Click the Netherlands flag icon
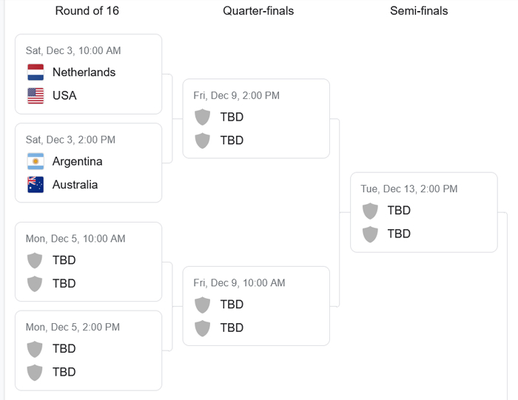518x400 pixels. coord(35,72)
